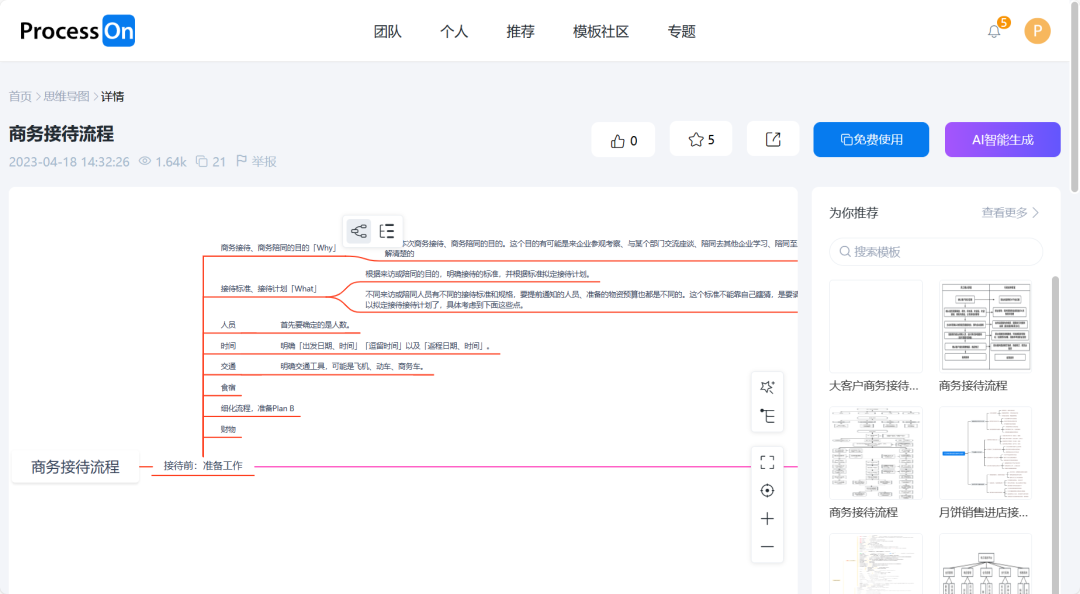Select node 食宿 in mind map
Viewport: 1080px width, 594px height.
(x=228, y=388)
